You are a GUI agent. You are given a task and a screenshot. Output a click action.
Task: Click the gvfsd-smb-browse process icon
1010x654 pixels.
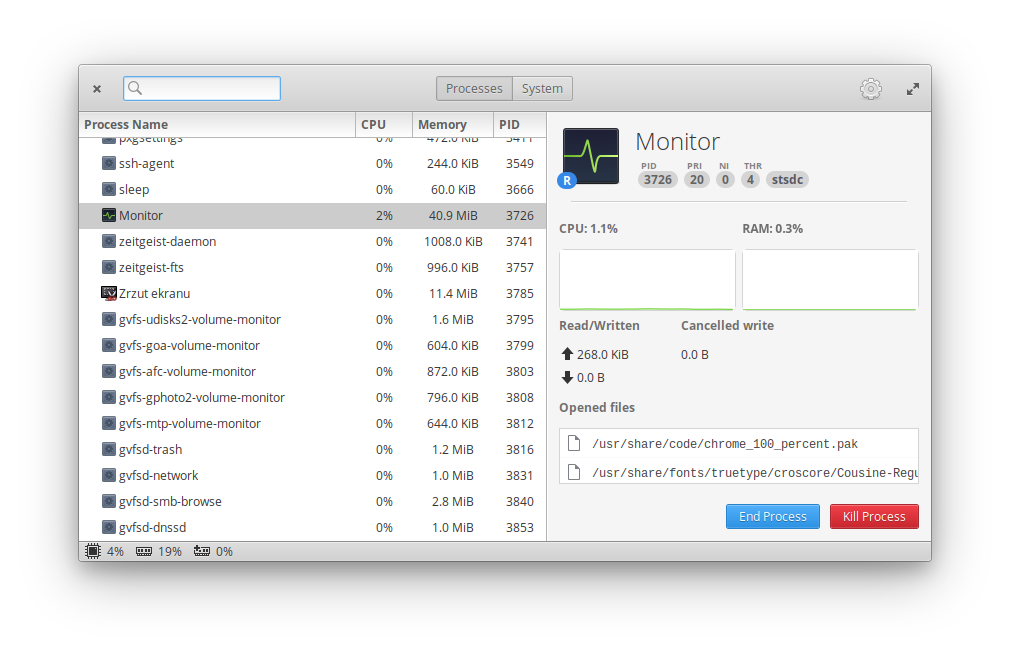click(x=109, y=501)
